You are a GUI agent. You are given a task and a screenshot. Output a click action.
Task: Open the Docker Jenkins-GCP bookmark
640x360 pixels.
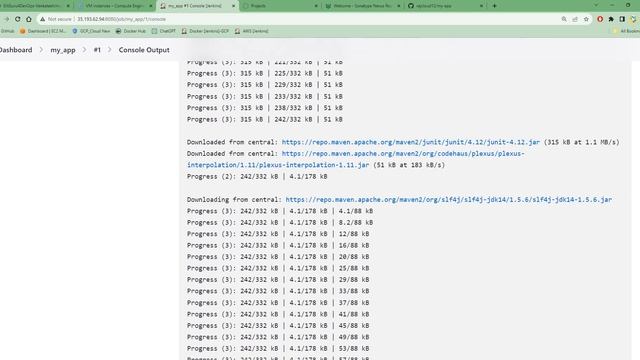coord(205,31)
